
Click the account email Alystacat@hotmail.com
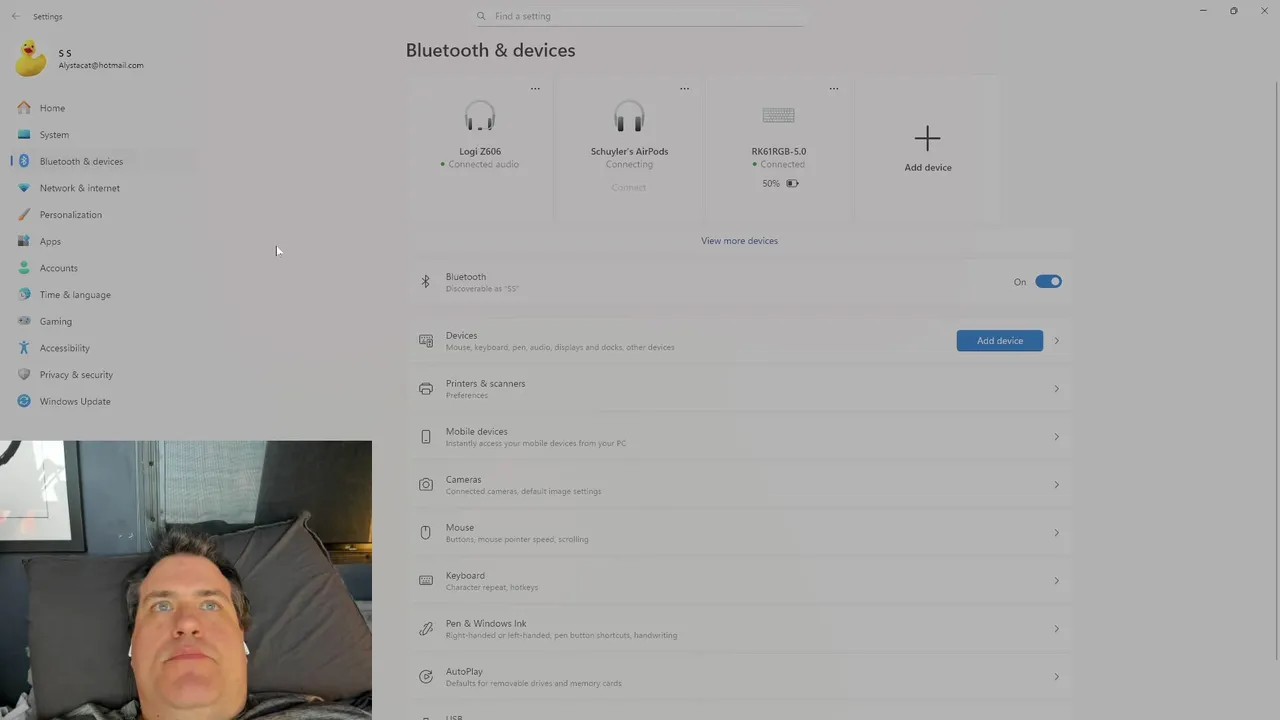click(x=101, y=65)
